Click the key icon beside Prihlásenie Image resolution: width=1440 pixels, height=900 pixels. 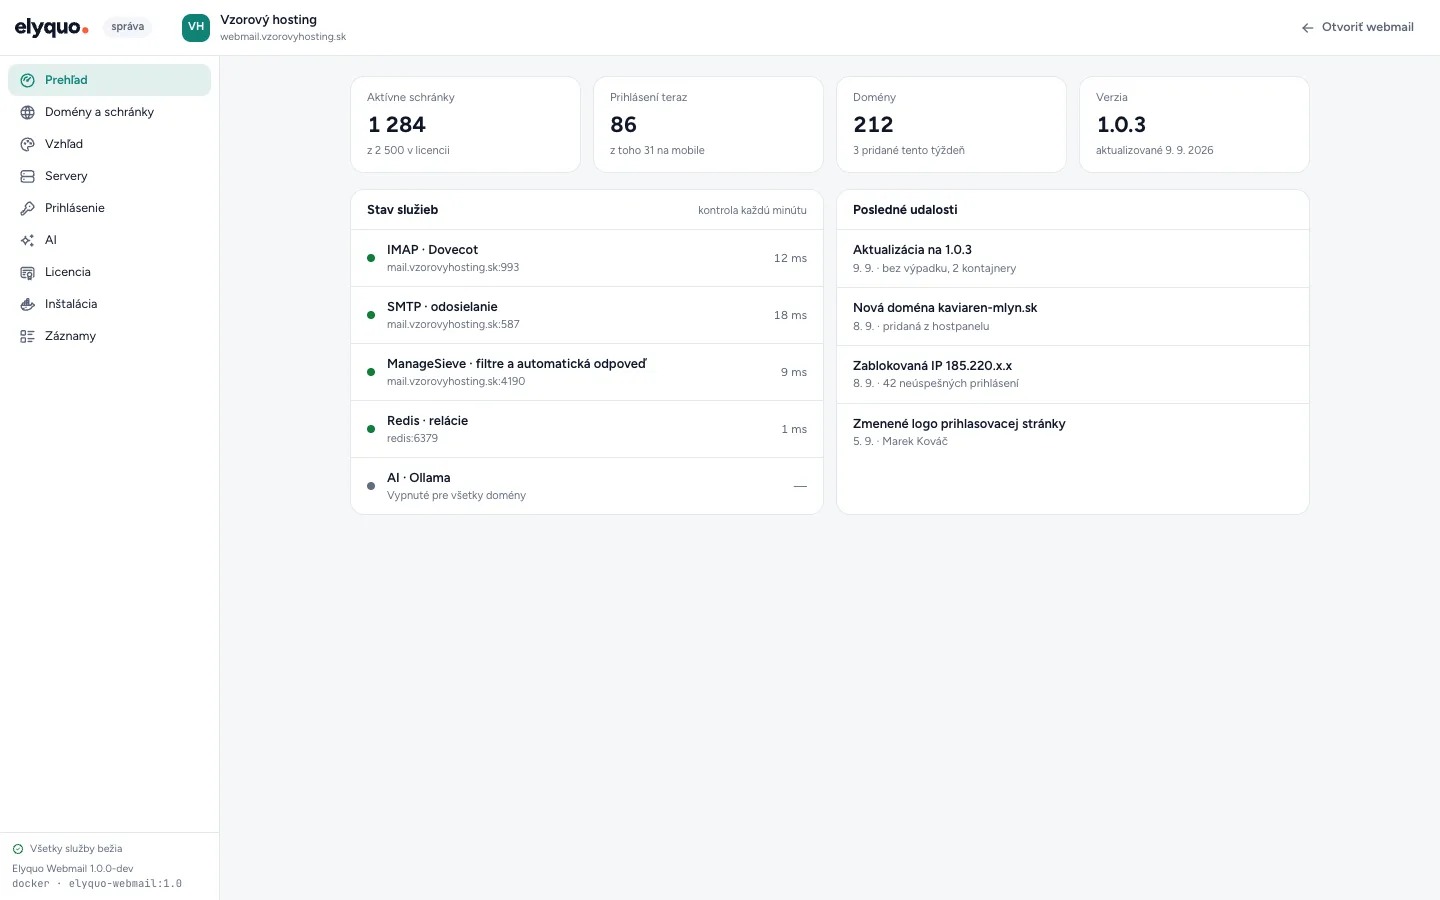pos(28,208)
